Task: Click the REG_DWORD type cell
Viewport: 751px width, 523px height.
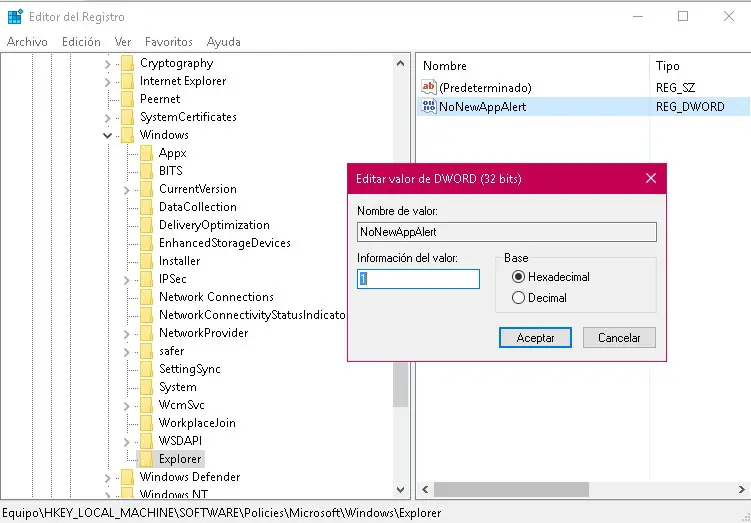Action: 690,106
